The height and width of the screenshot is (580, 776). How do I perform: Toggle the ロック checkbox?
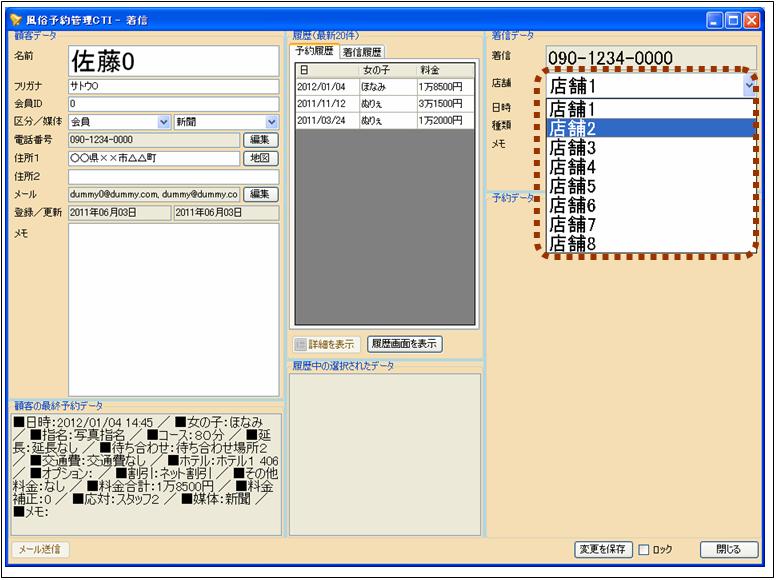[645, 550]
